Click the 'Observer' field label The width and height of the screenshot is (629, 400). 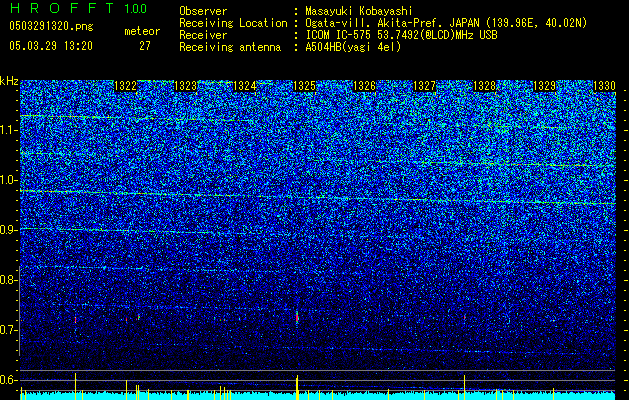pyautogui.click(x=203, y=11)
